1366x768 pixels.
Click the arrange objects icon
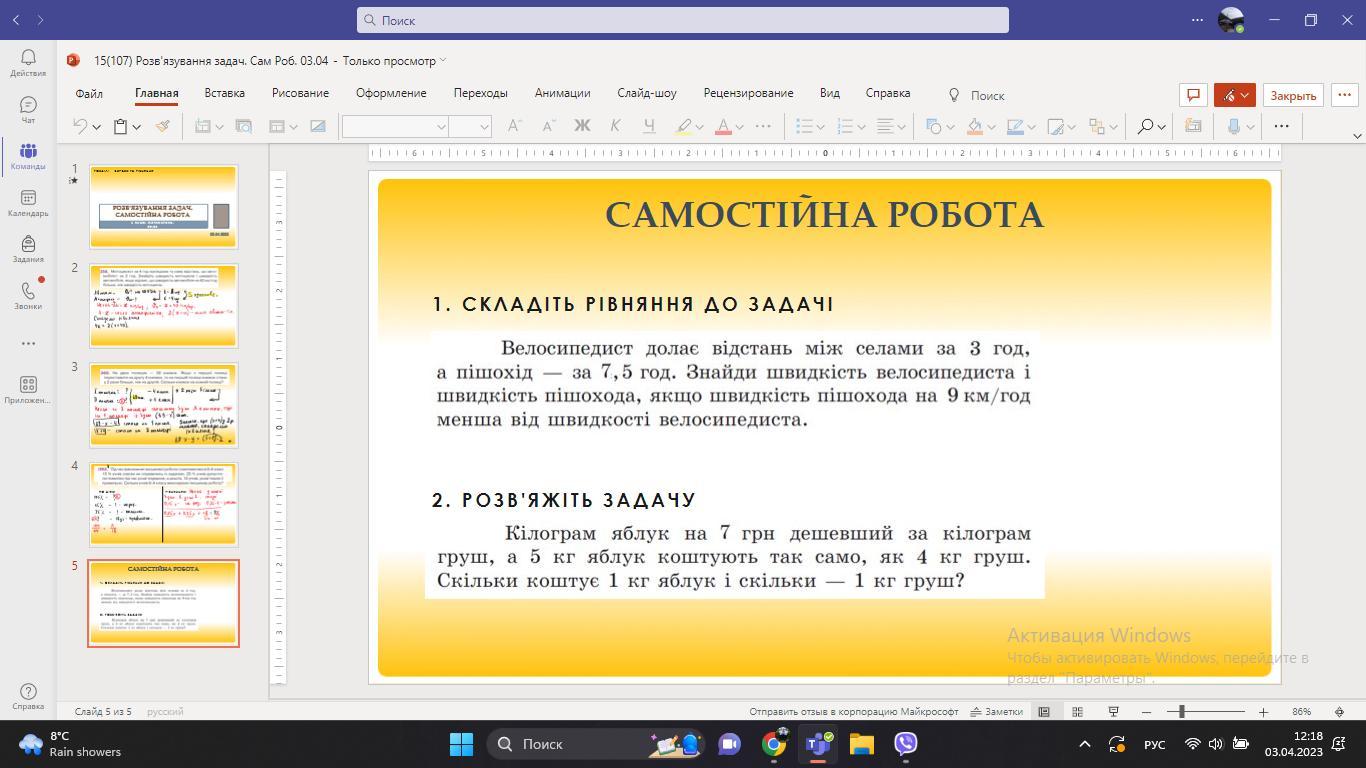1097,126
